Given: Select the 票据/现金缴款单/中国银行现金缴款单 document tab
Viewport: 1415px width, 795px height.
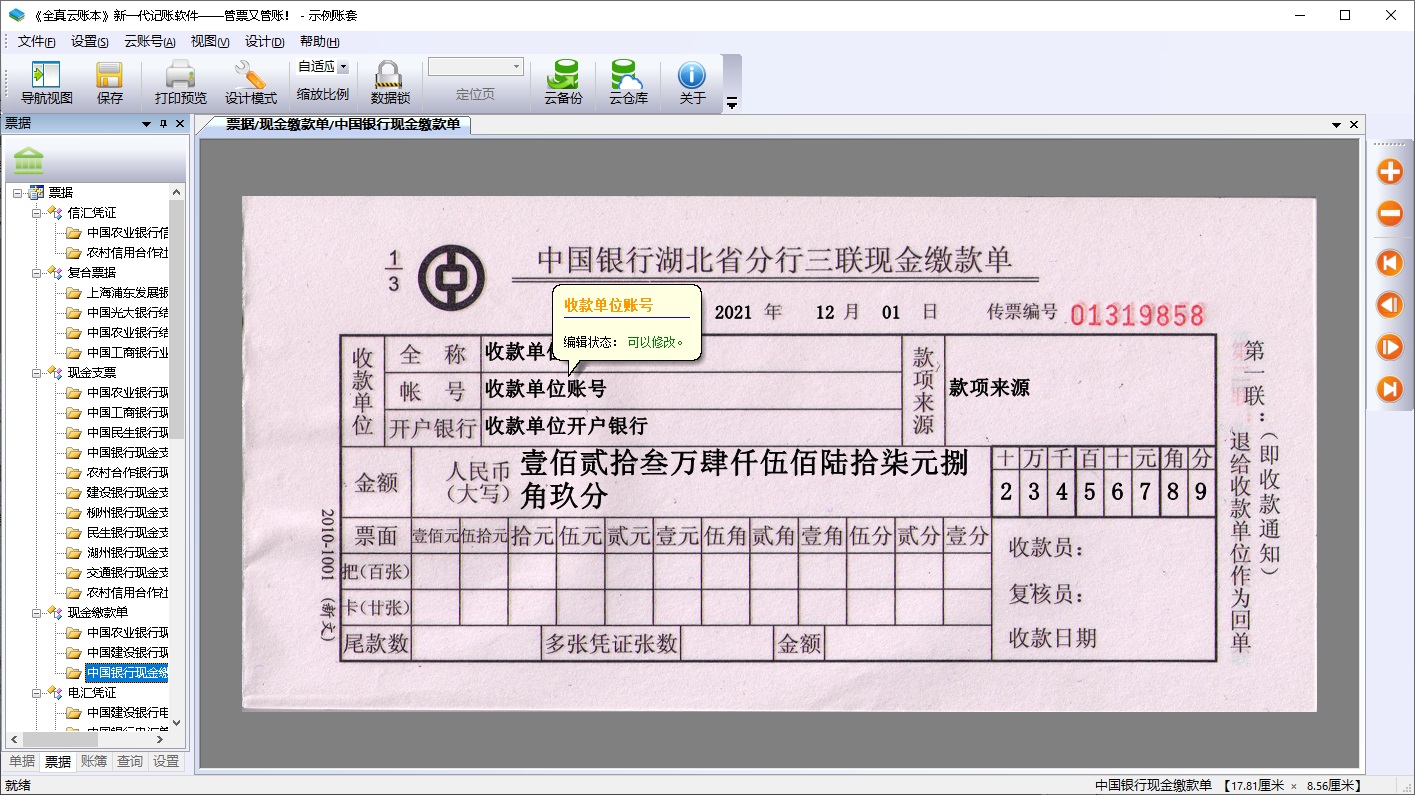Looking at the screenshot, I should point(342,125).
